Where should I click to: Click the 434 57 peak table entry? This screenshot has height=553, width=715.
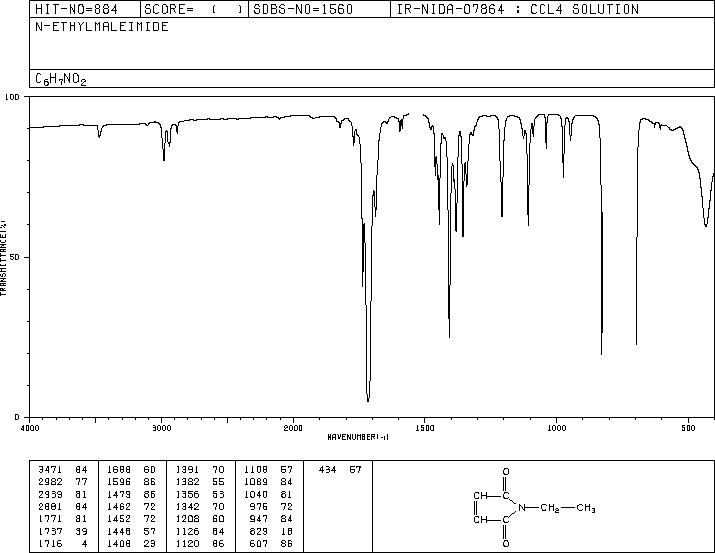[x=340, y=470]
